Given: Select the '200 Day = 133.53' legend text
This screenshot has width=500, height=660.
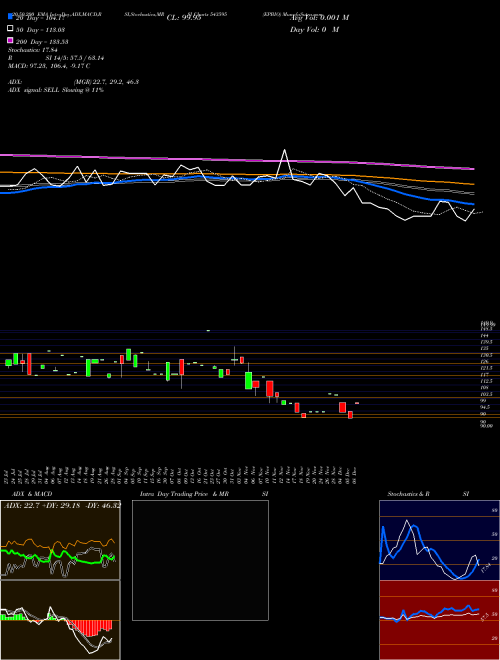Looking at the screenshot, I should (42, 42).
